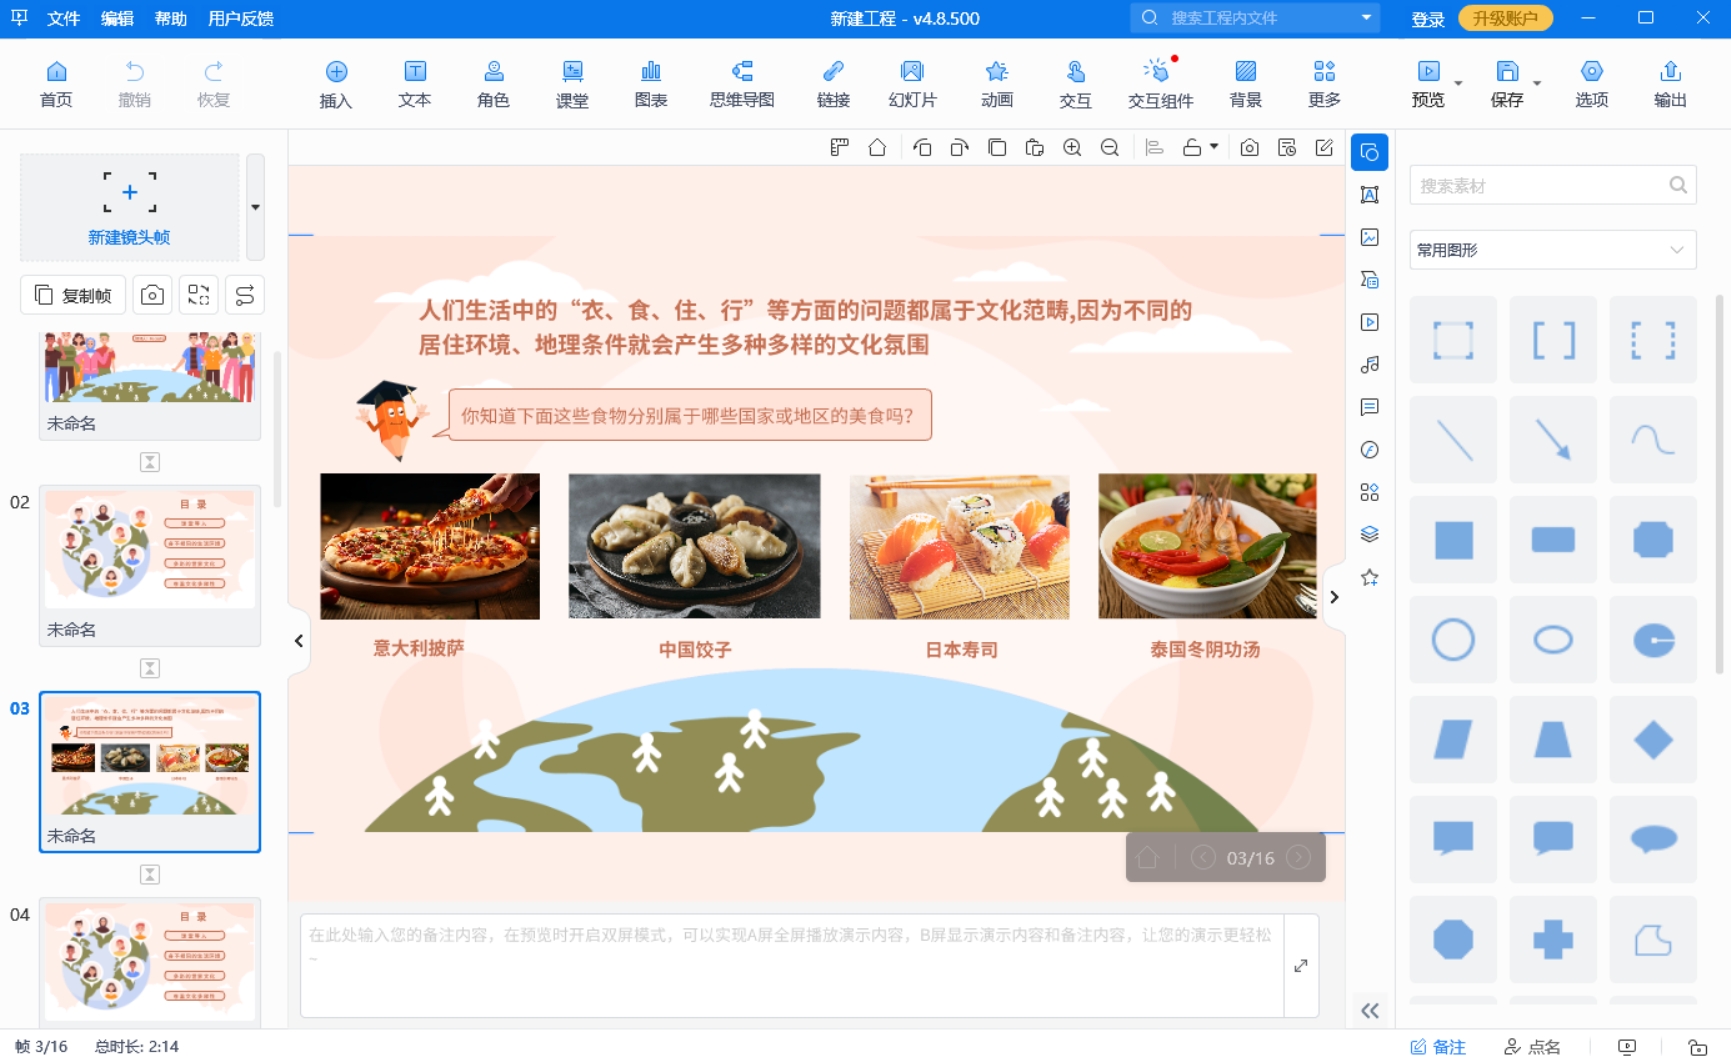The image size is (1731, 1060).
Task: Open the 思维导图 mind map tool
Action: coord(742,84)
